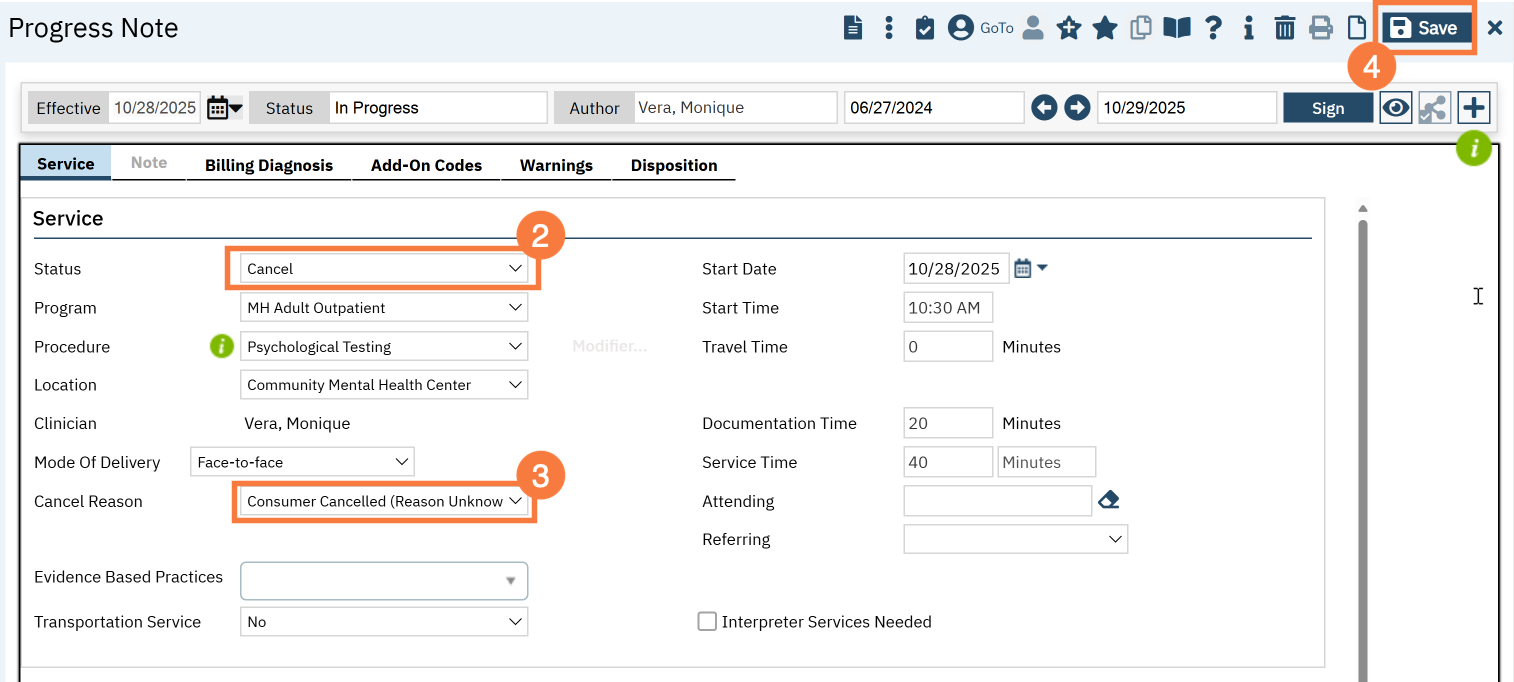Image resolution: width=1514 pixels, height=682 pixels.
Task: Open the Disposition tab
Action: [673, 166]
